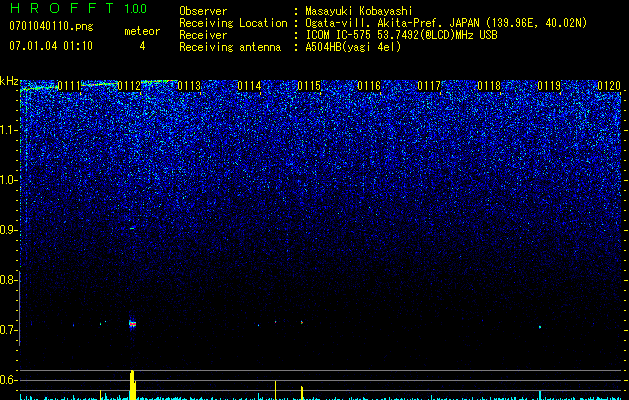Click the 0113 time marker
The width and height of the screenshot is (629, 400).
click(x=189, y=86)
